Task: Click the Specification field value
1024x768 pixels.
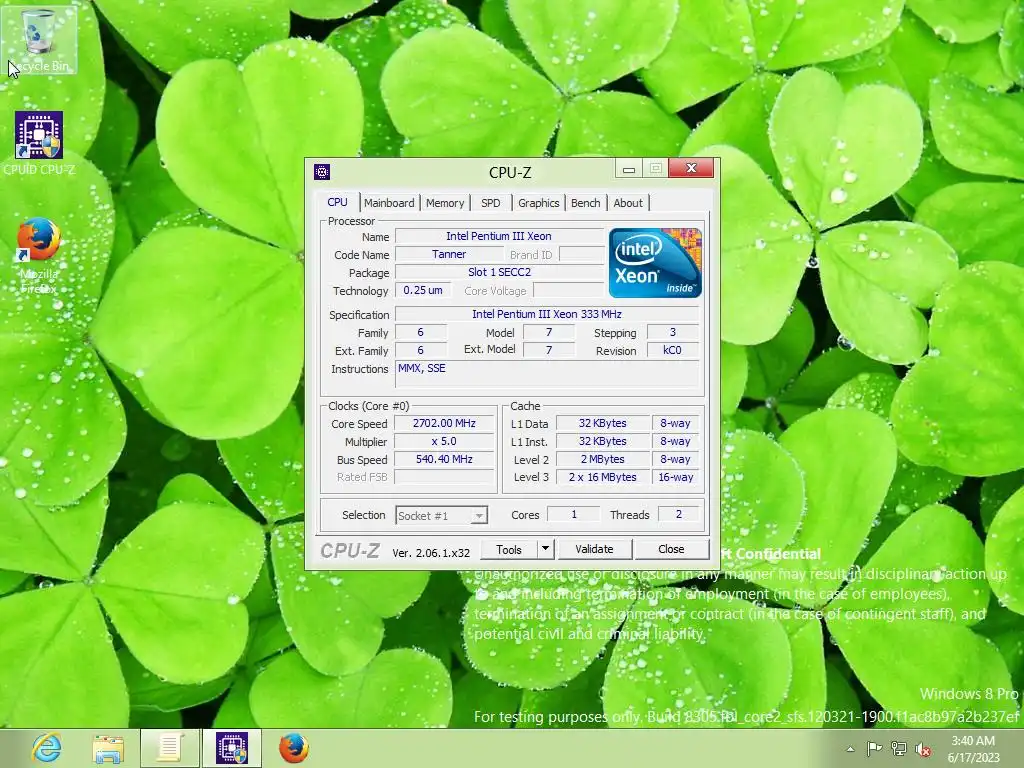Action: [547, 314]
